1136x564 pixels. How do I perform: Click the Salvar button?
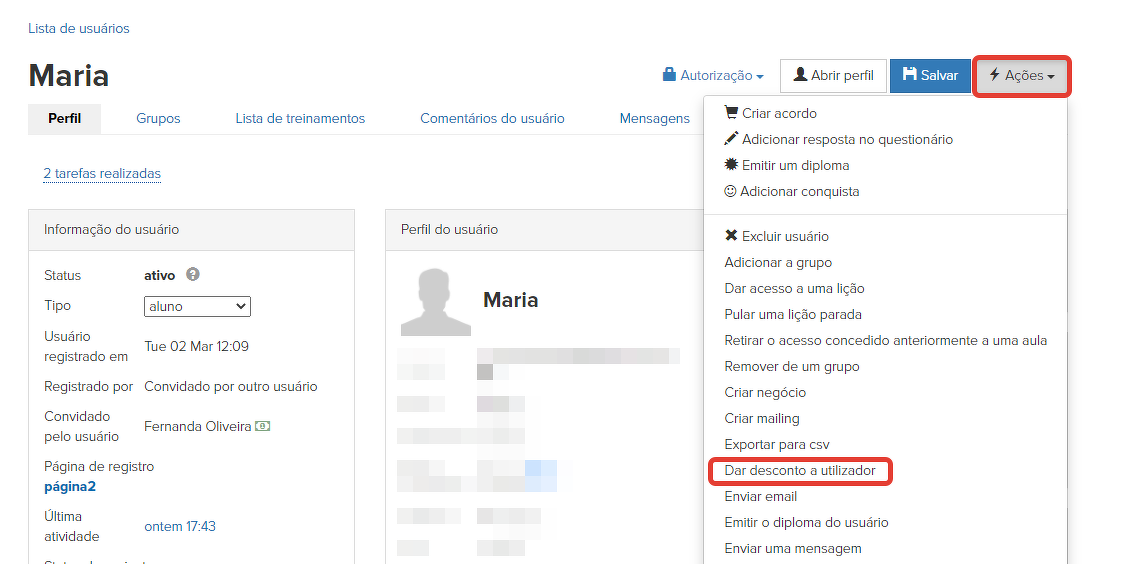930,75
